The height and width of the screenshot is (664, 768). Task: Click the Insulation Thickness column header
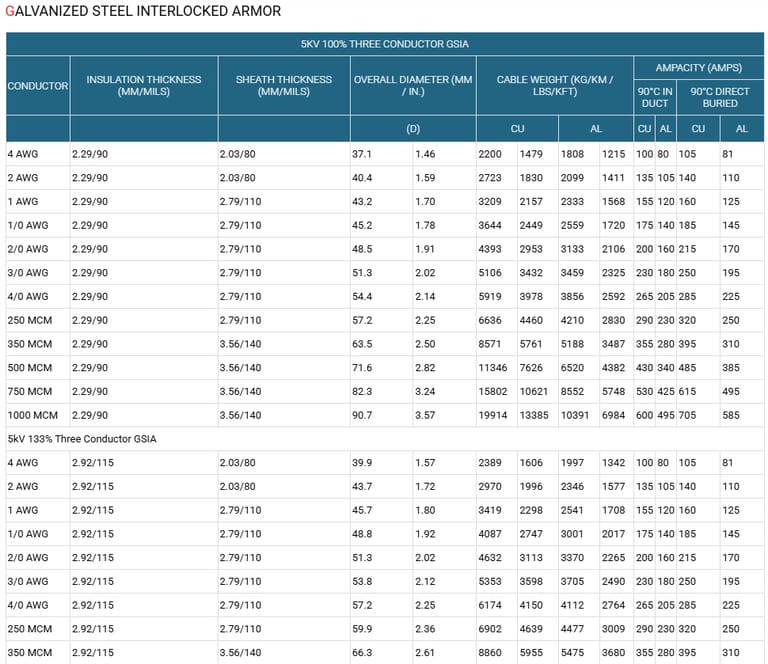click(x=143, y=86)
